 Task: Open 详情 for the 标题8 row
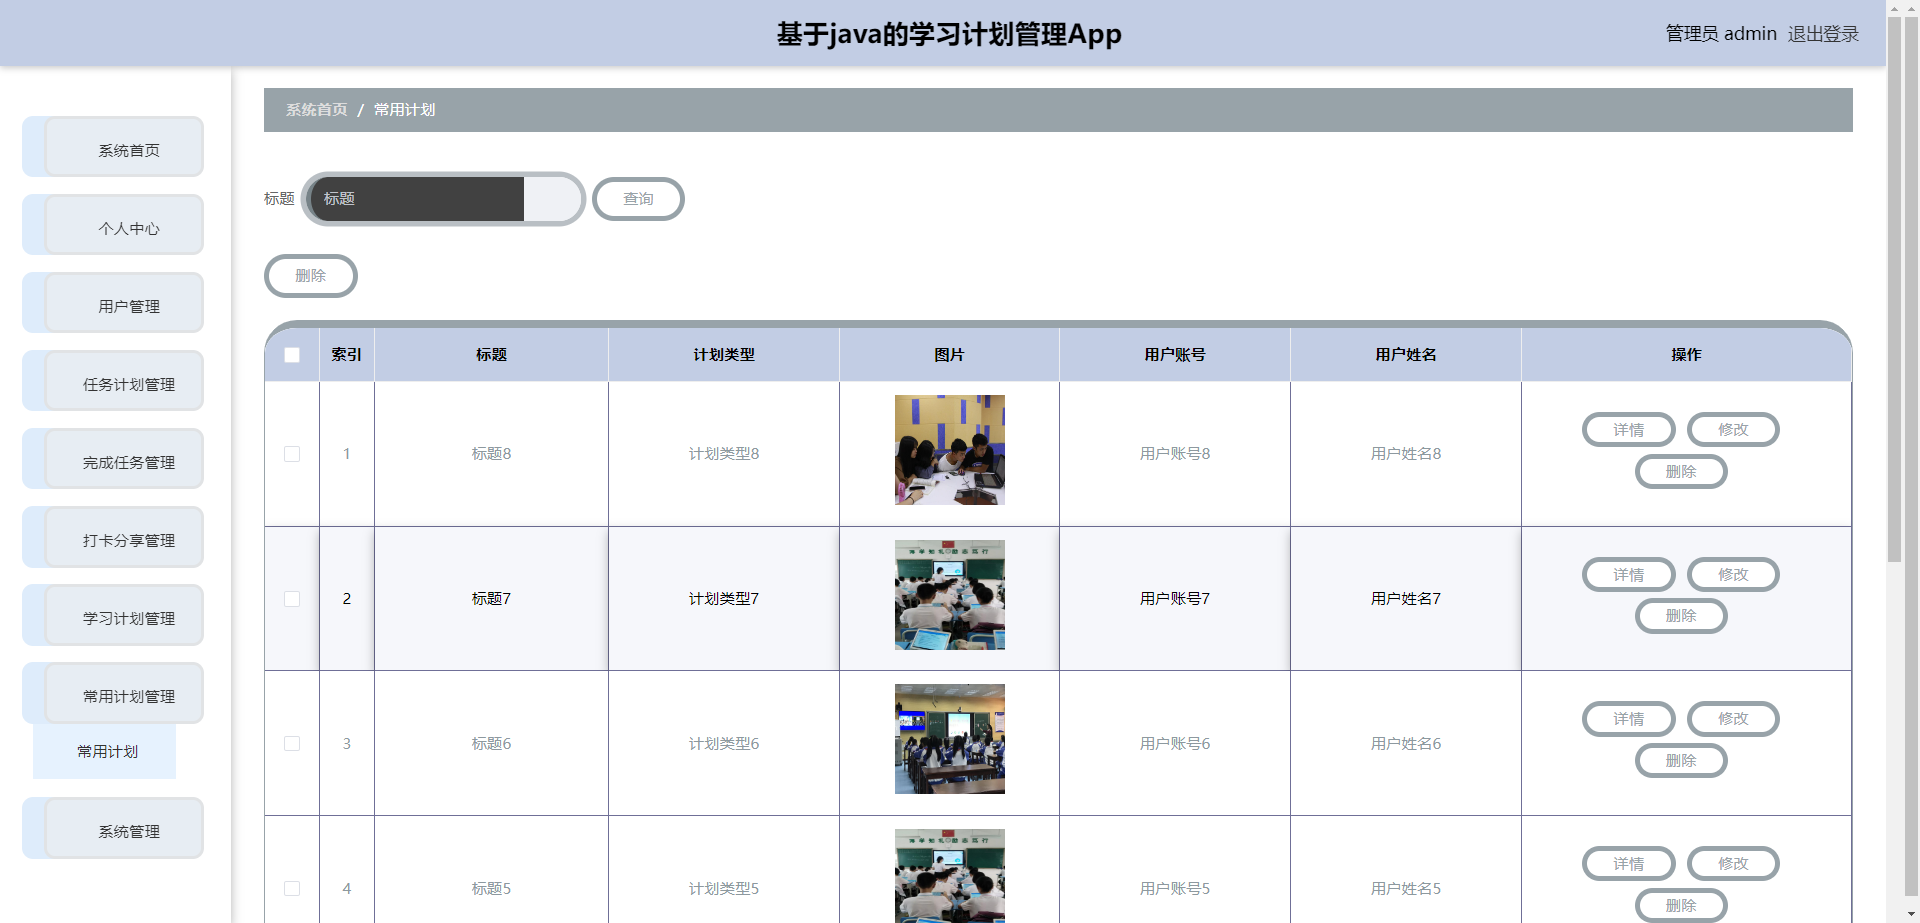click(x=1628, y=430)
